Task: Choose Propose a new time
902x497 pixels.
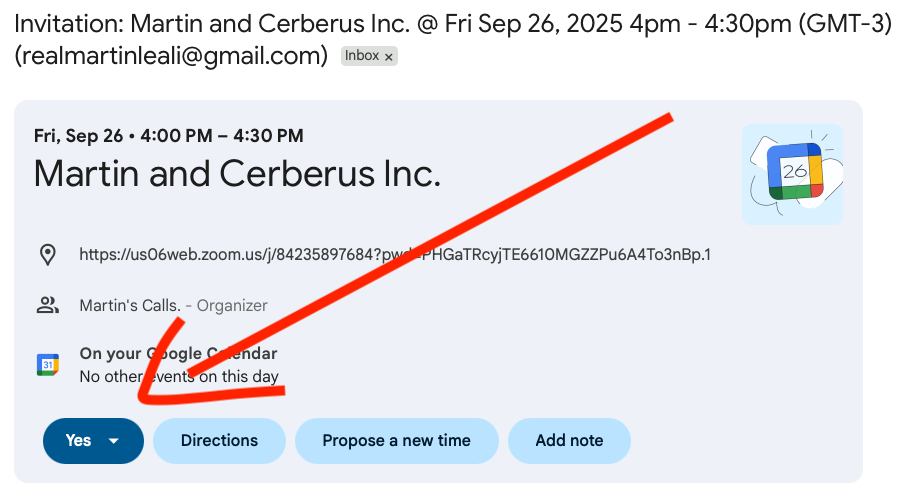Action: tap(396, 441)
